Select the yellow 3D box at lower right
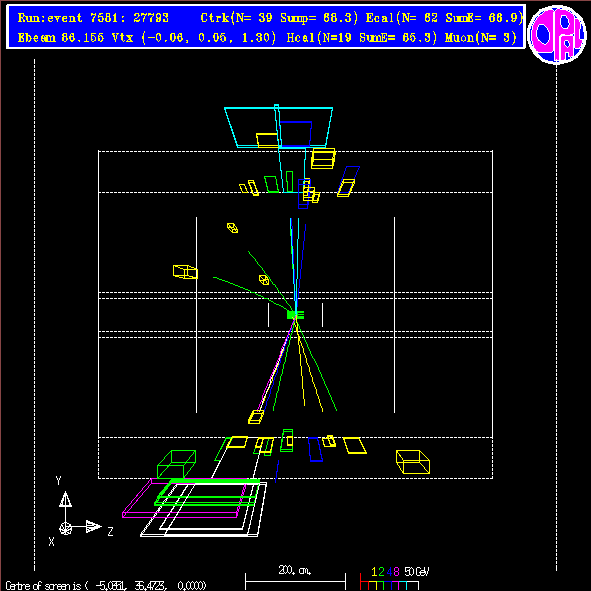This screenshot has height=591, width=591. pyautogui.click(x=413, y=462)
